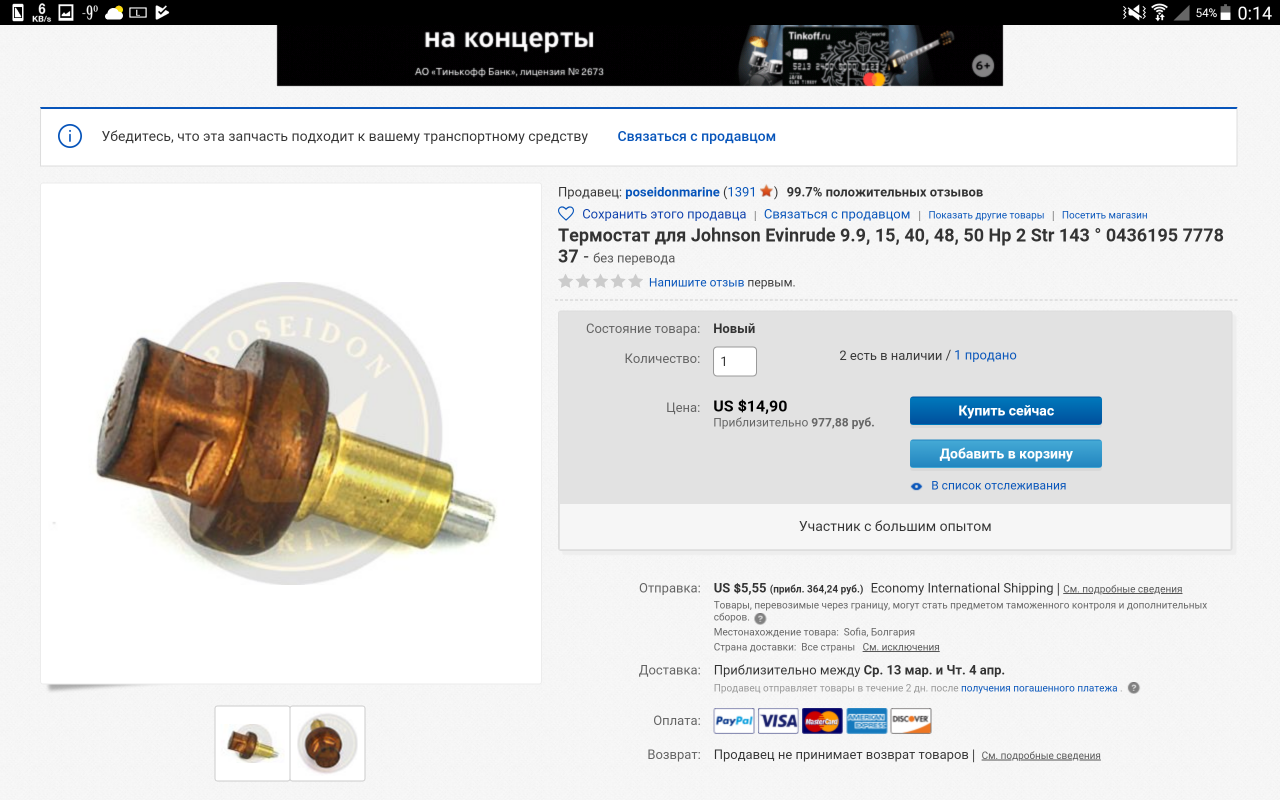
Task: Open the Tinkoff concerts ad banner
Action: 640,55
